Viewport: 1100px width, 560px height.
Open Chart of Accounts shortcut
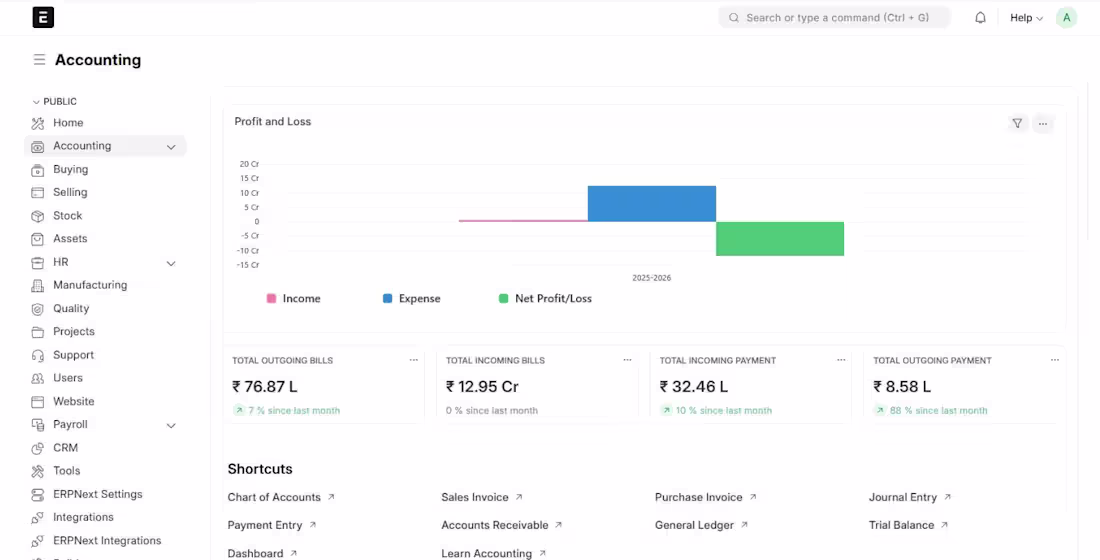(281, 497)
